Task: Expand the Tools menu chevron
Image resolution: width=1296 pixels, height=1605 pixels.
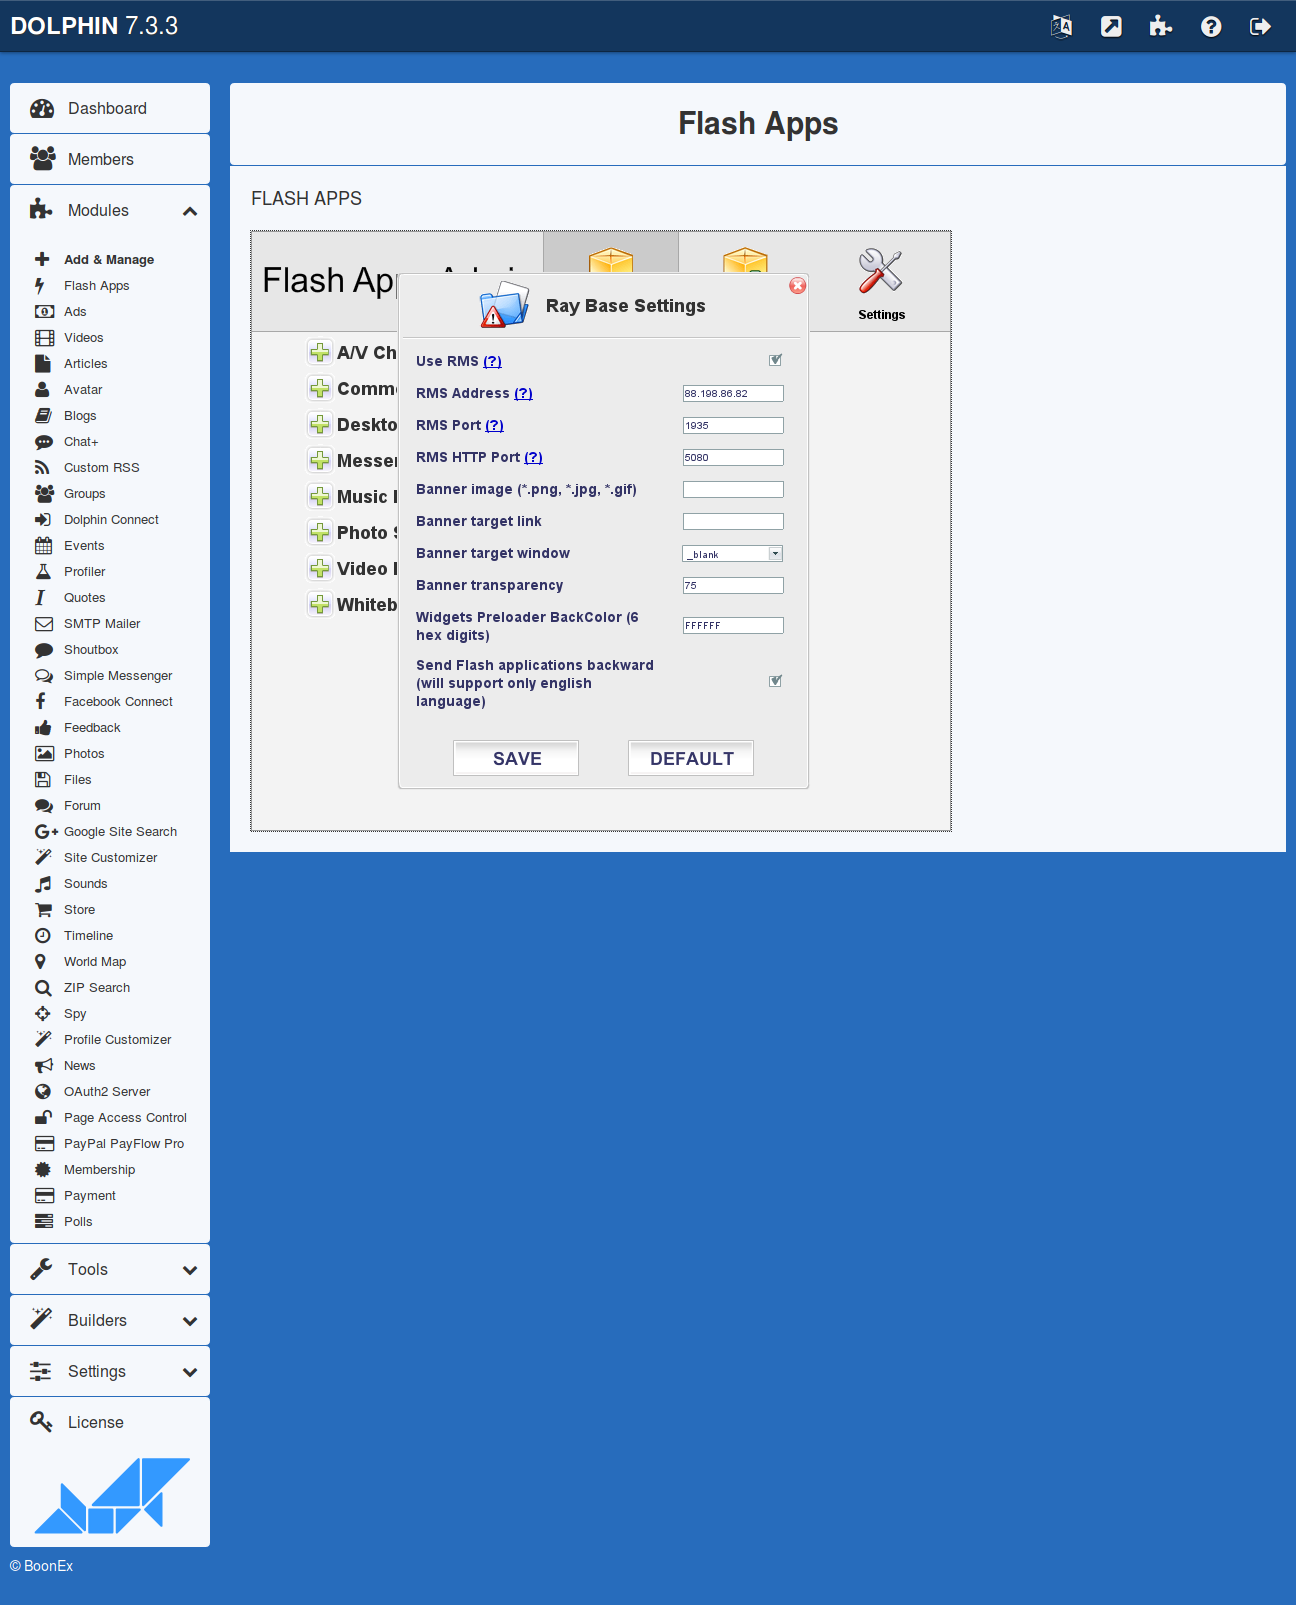Action: pos(190,1270)
